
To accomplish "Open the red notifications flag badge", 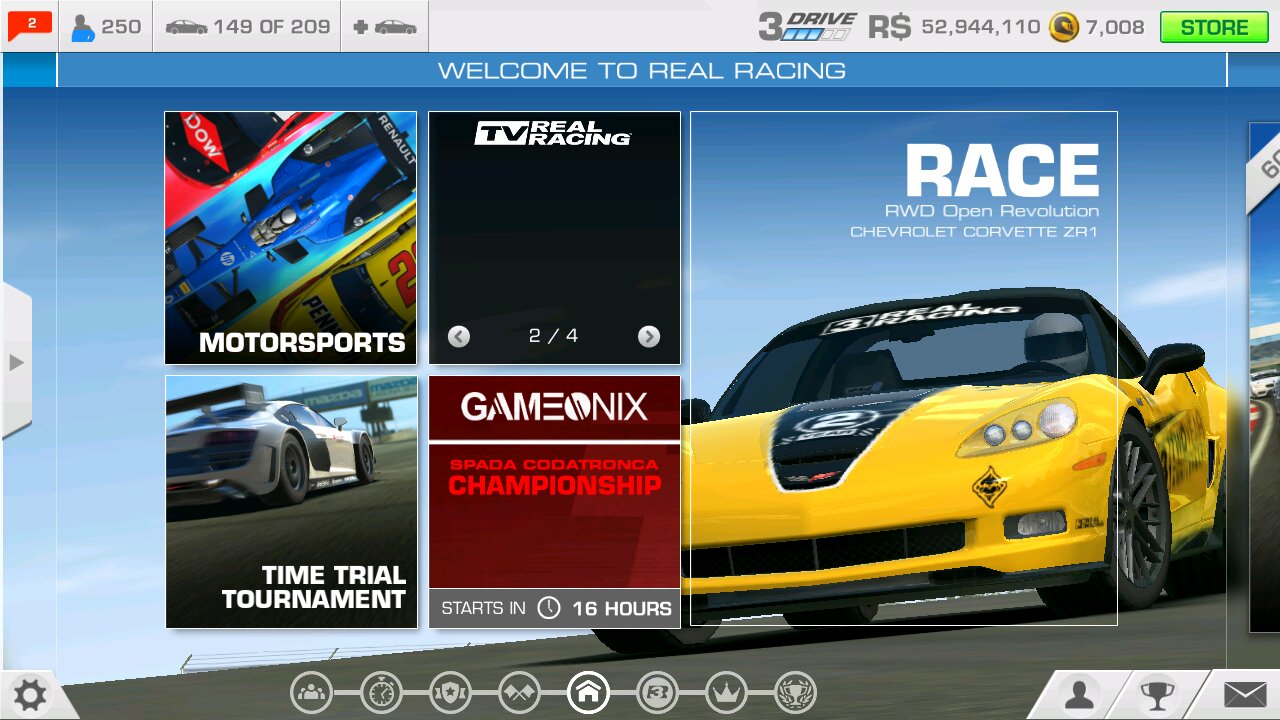I will click(29, 26).
